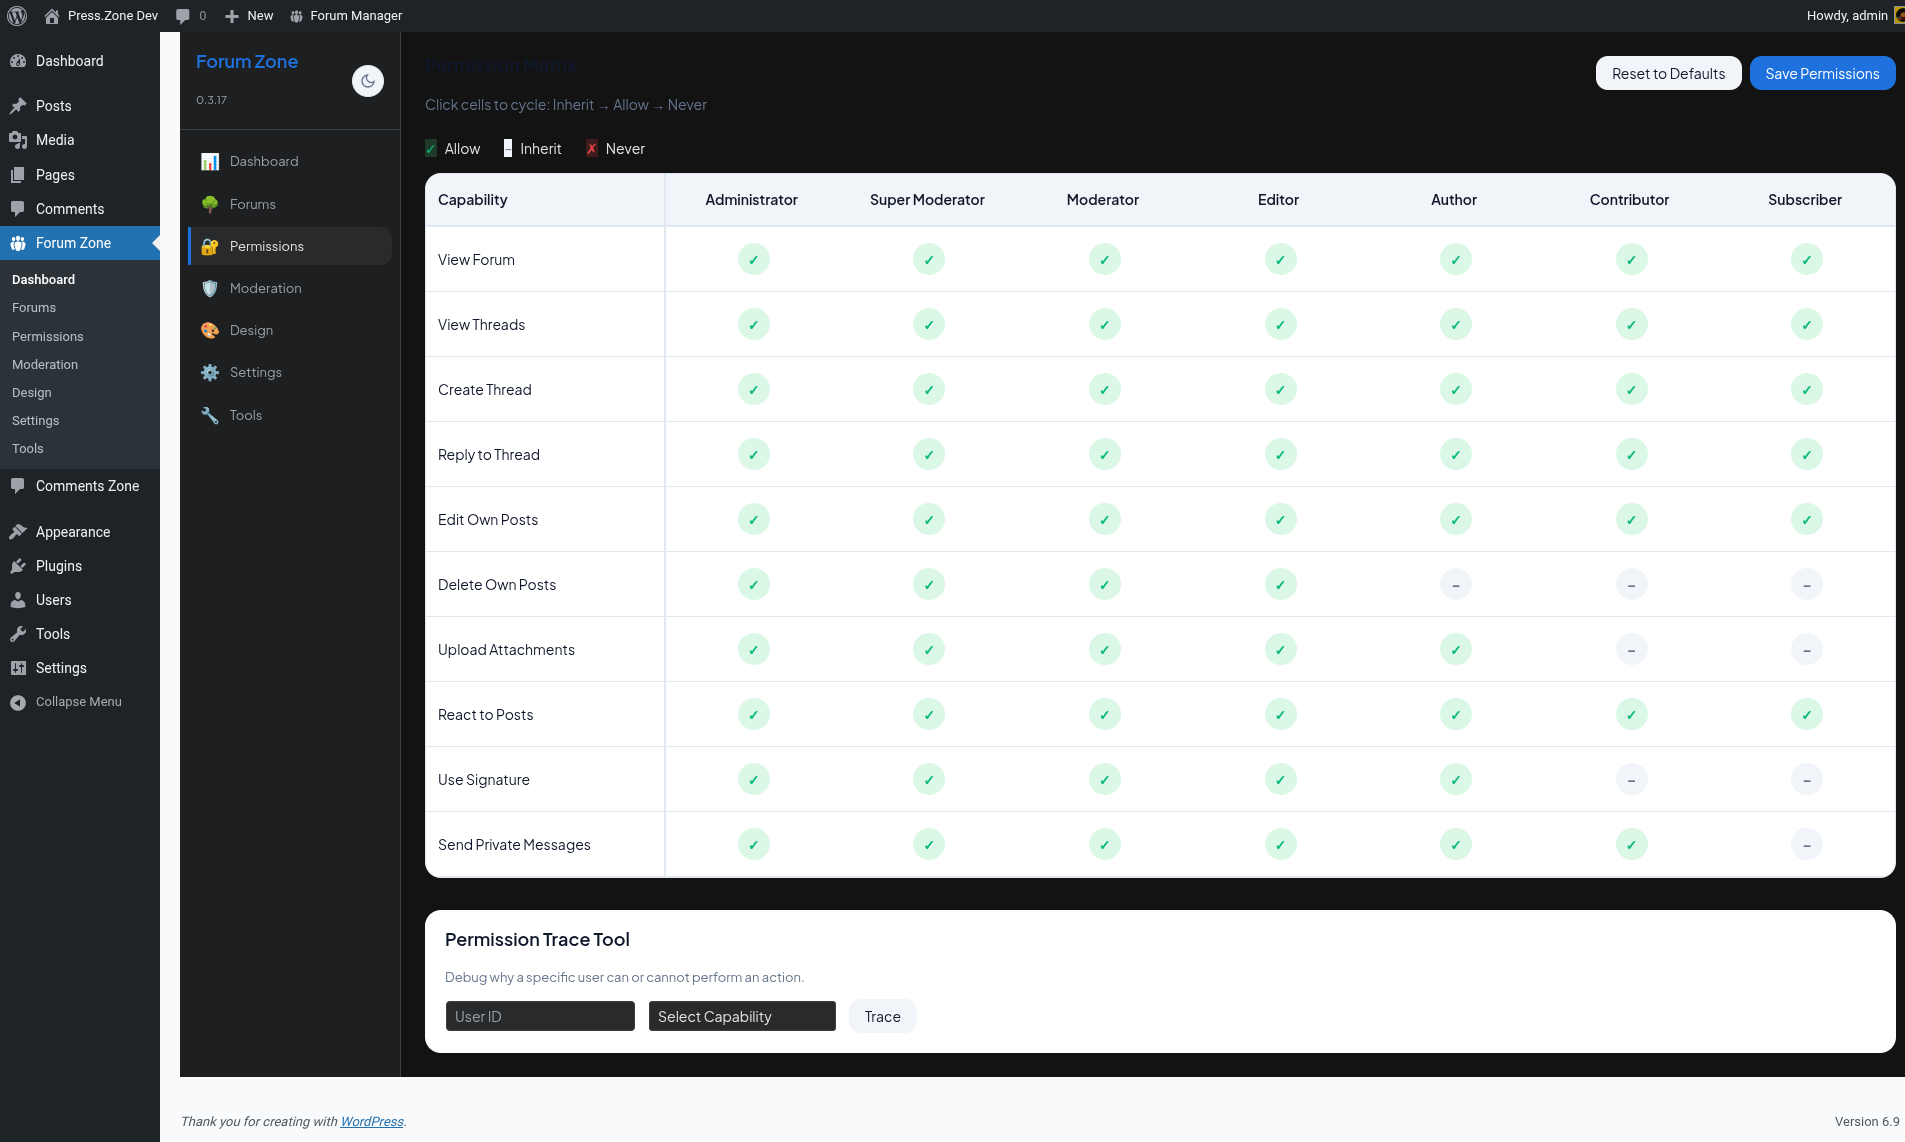Image resolution: width=1905 pixels, height=1142 pixels.
Task: Click the Forum Zone group icon in WordPress menu
Action: [x=18, y=243]
